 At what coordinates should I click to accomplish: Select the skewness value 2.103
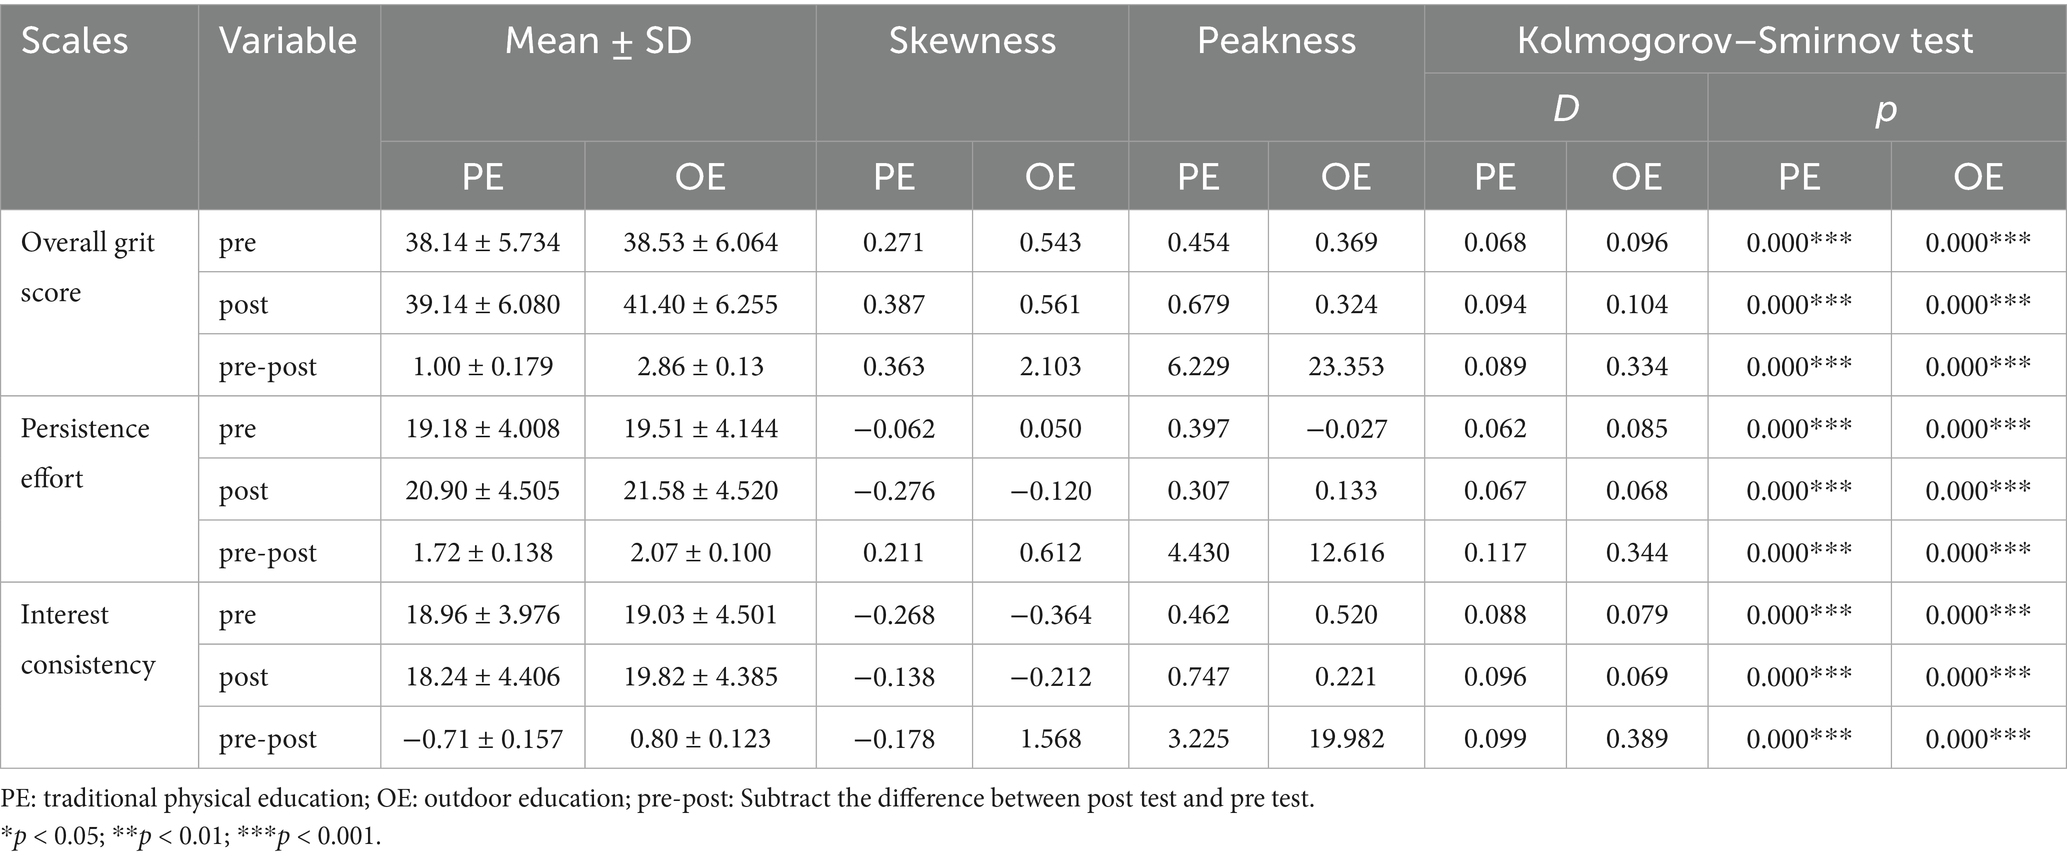tap(1050, 366)
